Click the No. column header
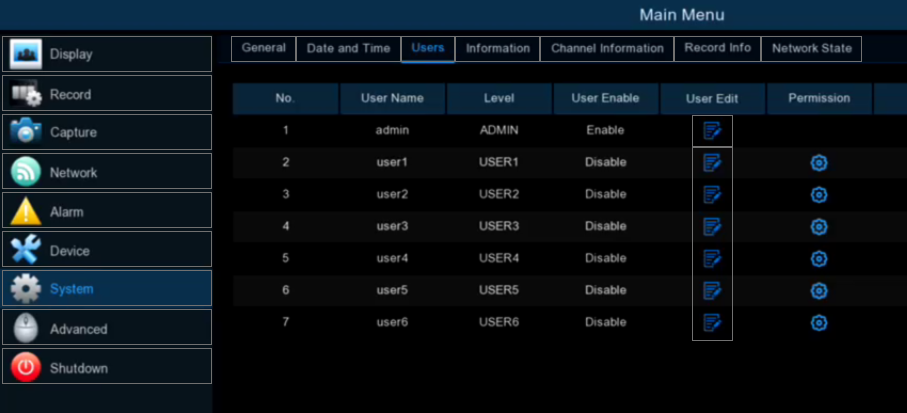The image size is (907, 413). pyautogui.click(x=285, y=98)
